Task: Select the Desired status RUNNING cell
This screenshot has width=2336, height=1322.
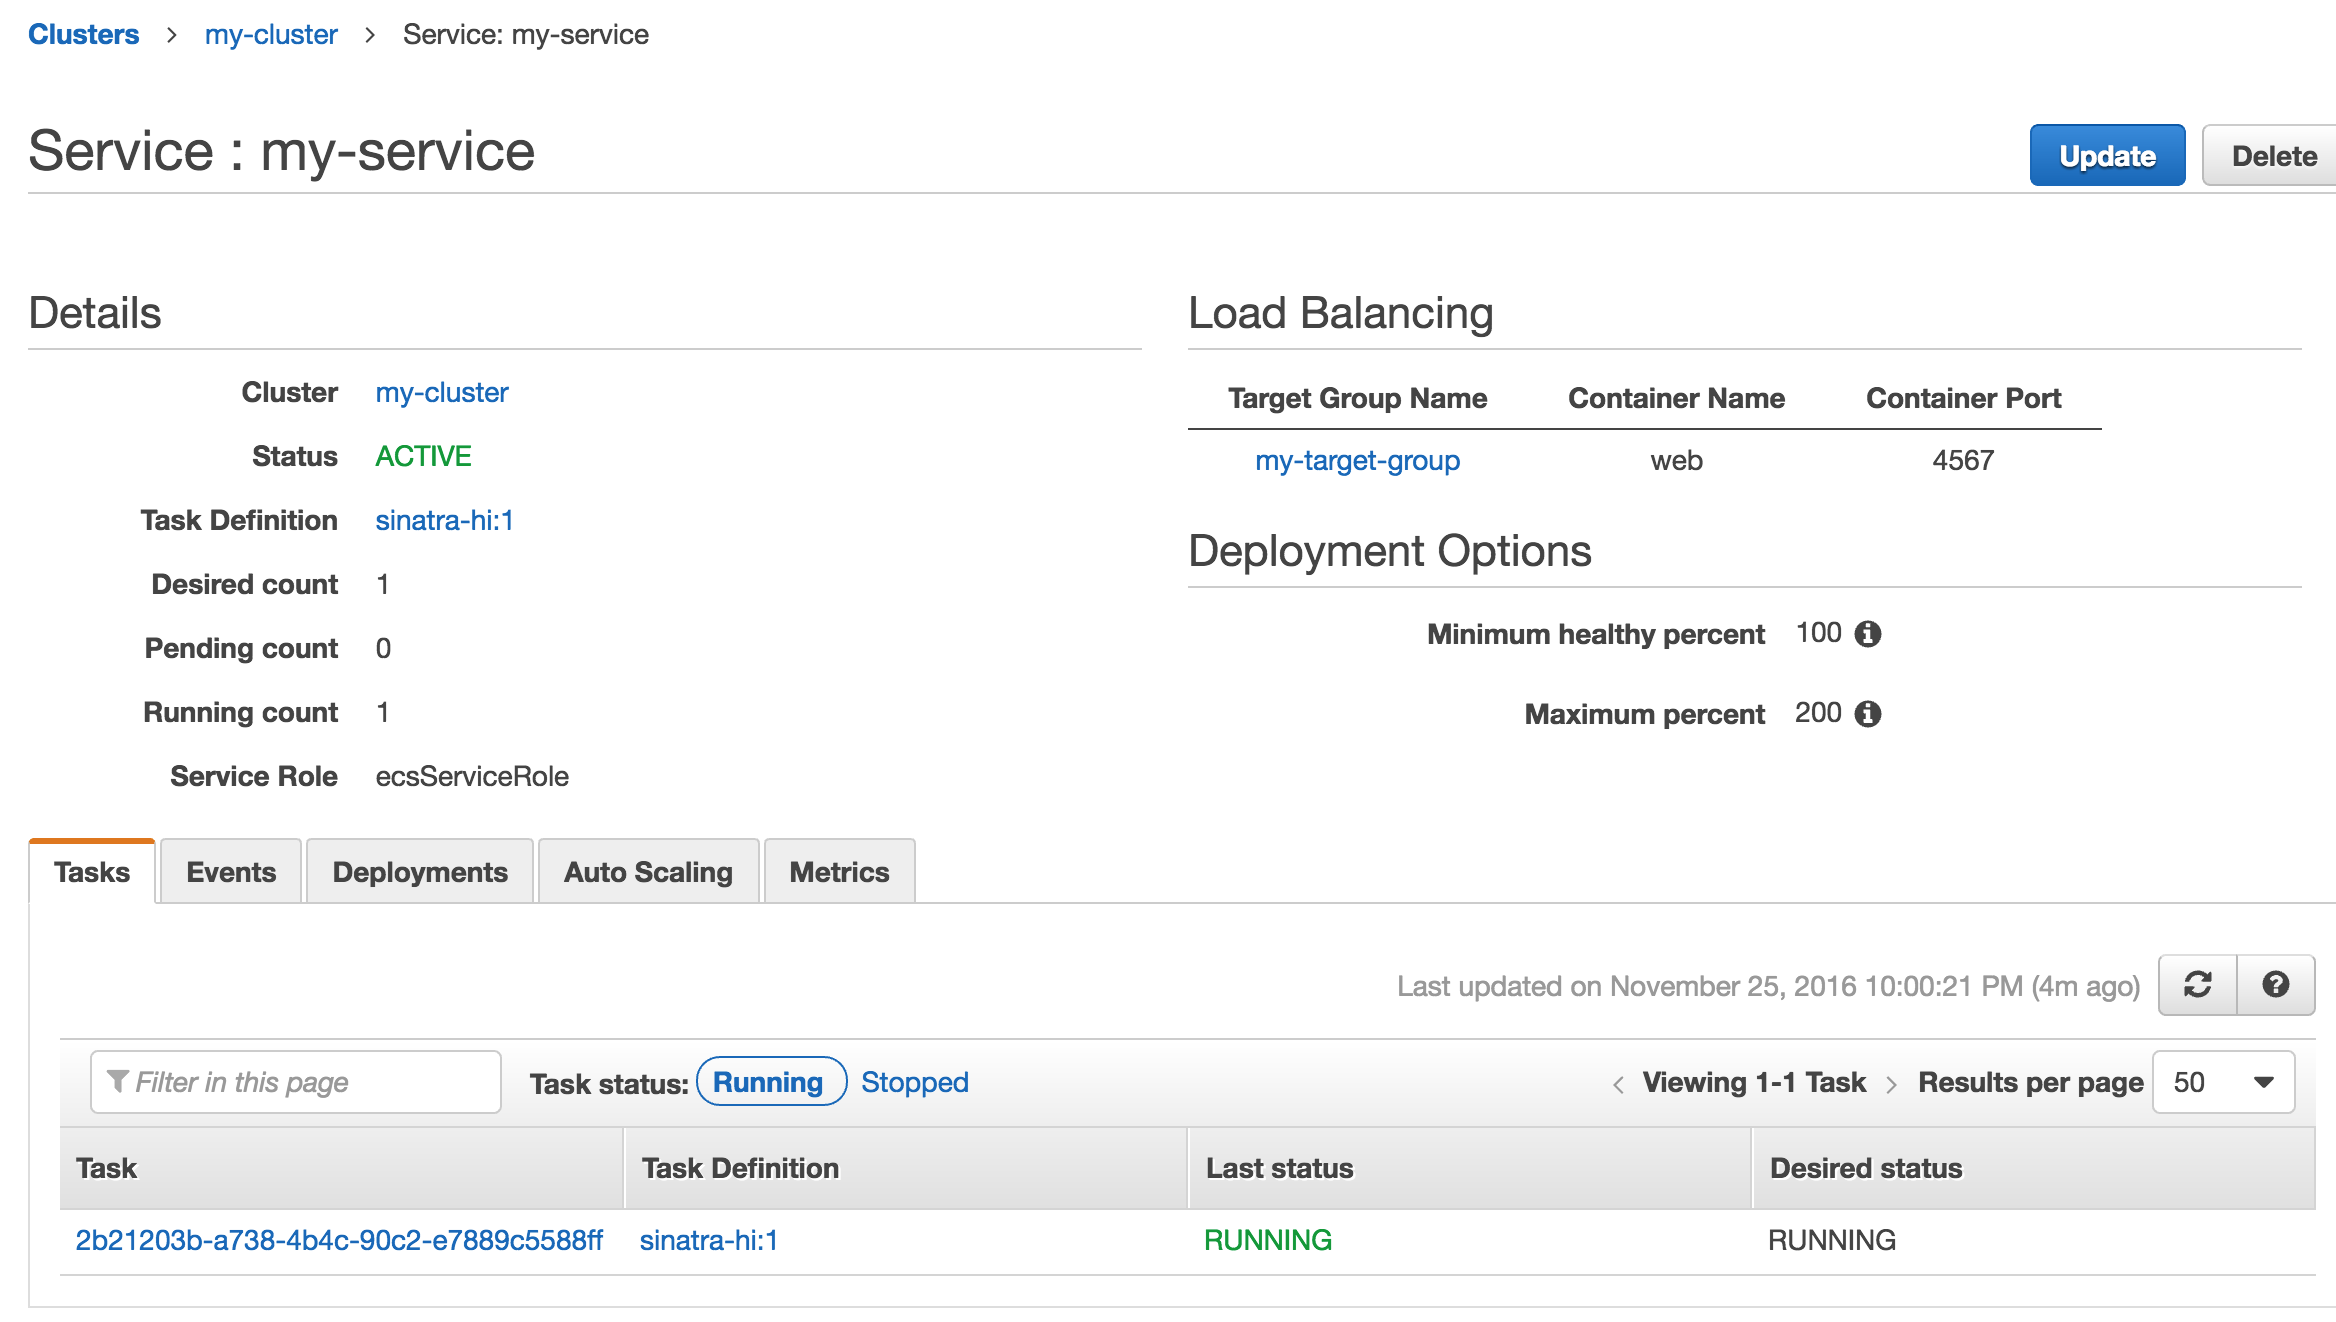Action: pos(1831,1240)
